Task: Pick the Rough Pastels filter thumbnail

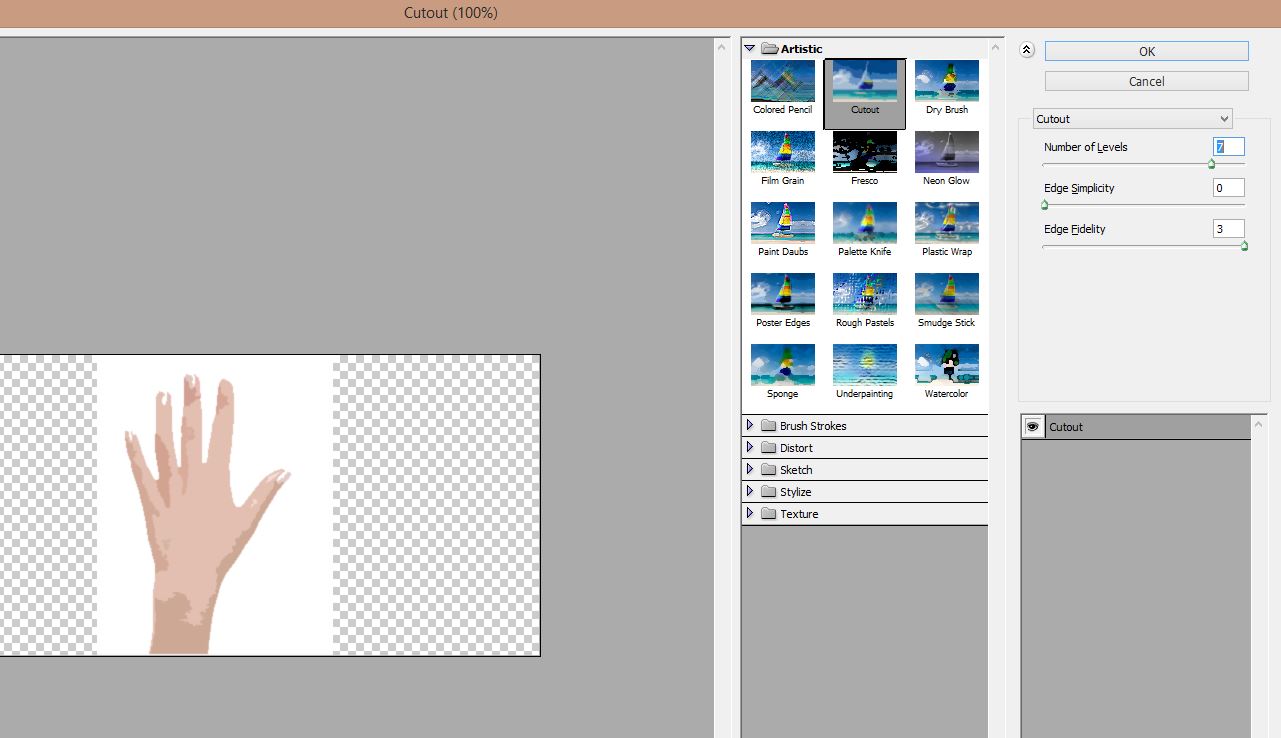Action: pos(864,295)
